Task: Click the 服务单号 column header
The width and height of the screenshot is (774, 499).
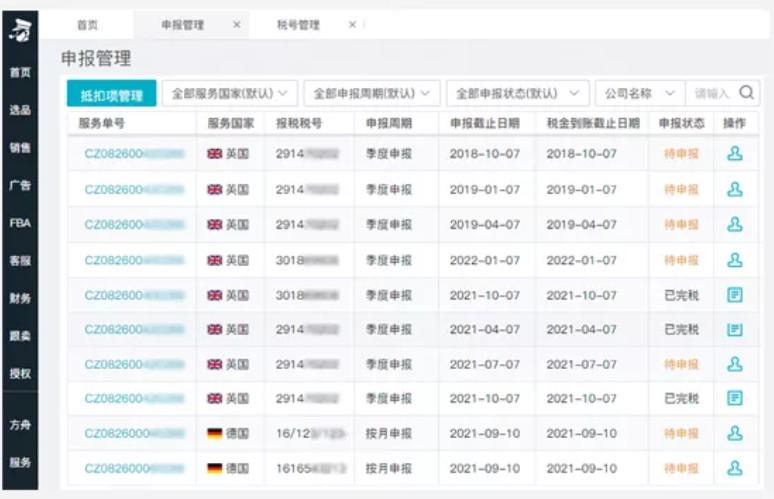Action: click(x=102, y=123)
